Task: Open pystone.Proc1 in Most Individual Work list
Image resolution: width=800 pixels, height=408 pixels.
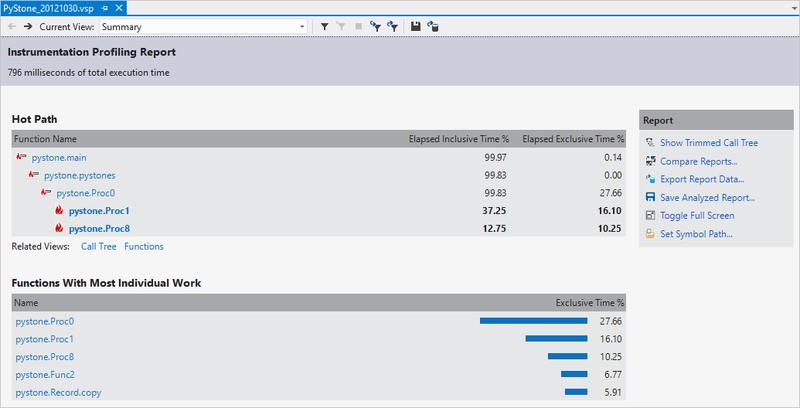Action: click(x=44, y=339)
